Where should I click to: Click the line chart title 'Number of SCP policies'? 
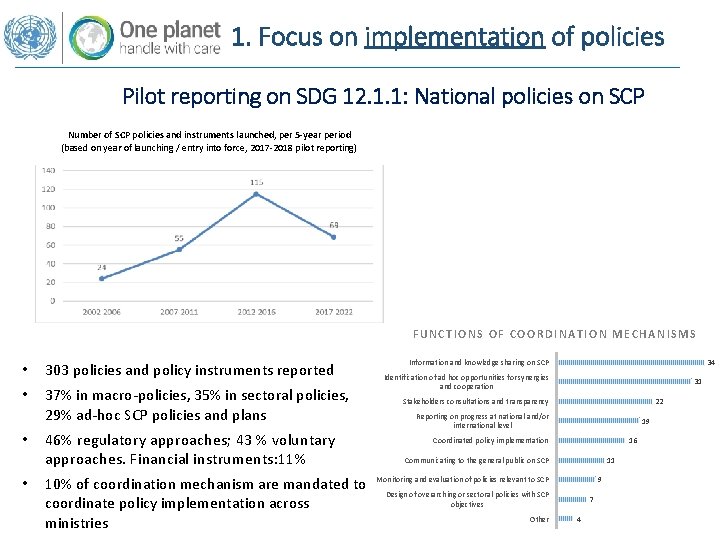tap(209, 141)
